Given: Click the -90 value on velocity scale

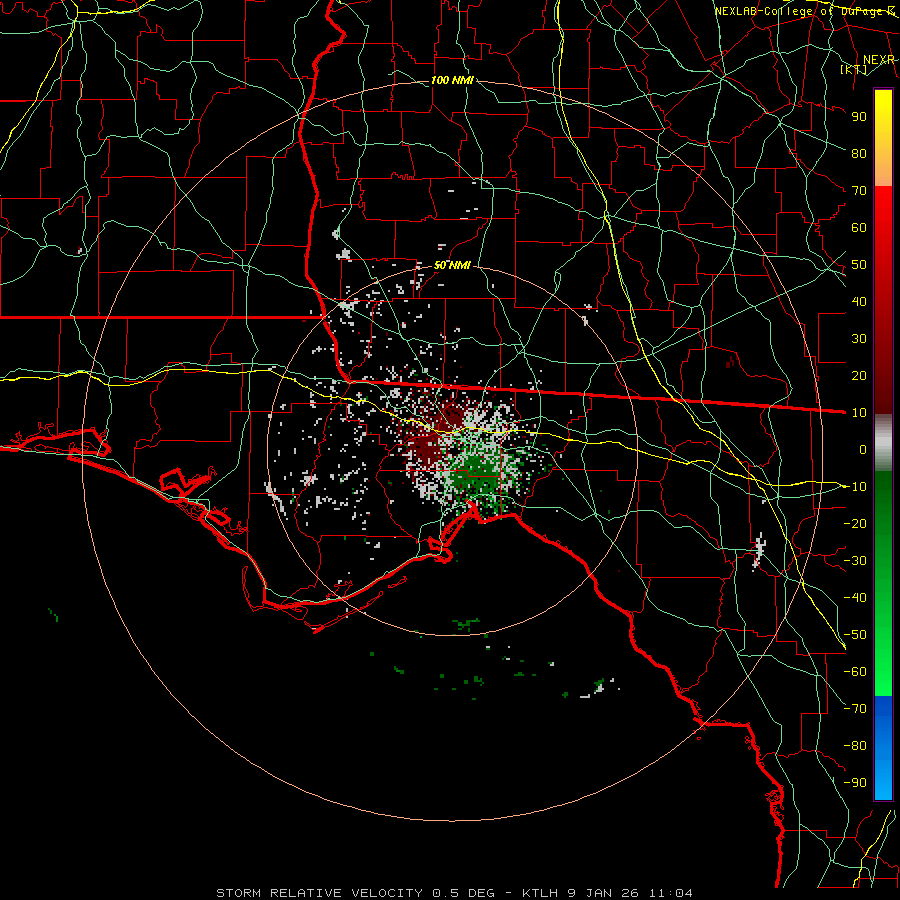Looking at the screenshot, I should [x=855, y=783].
